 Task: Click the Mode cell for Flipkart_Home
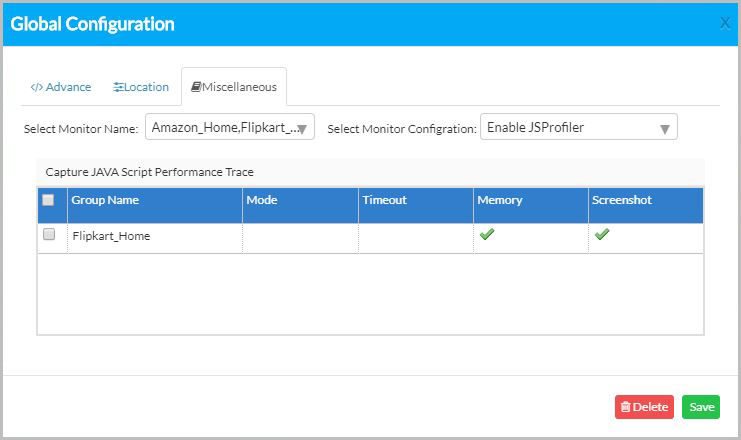(300, 238)
